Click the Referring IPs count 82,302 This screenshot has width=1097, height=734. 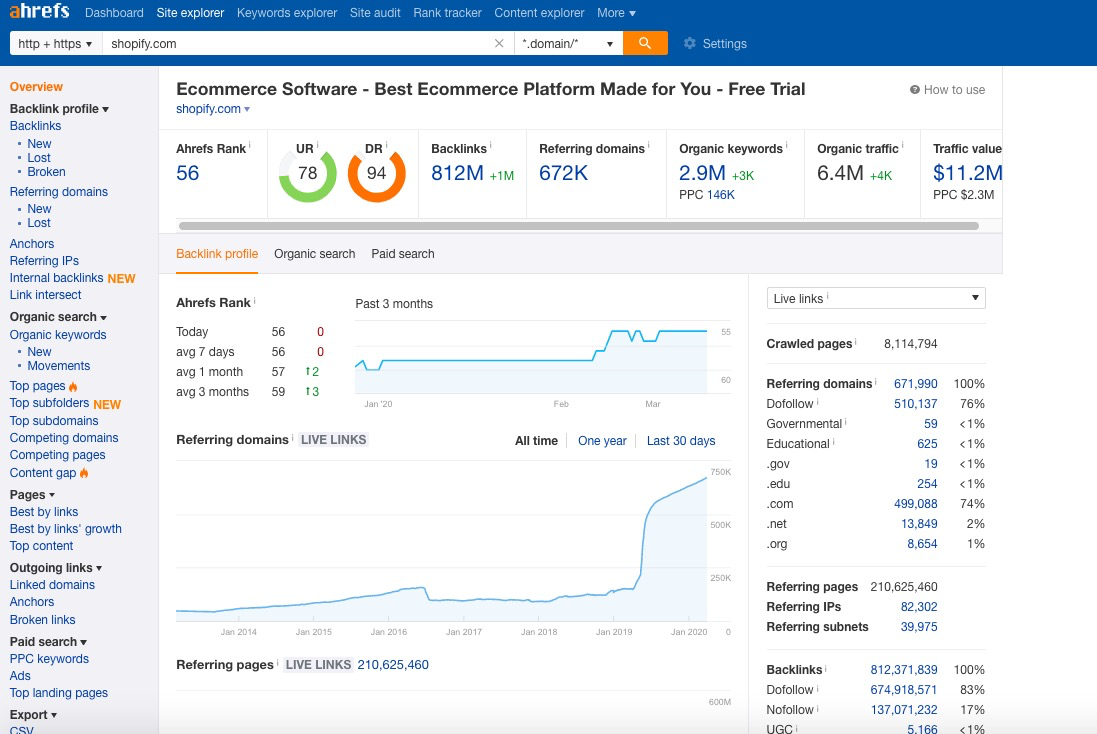(x=919, y=607)
